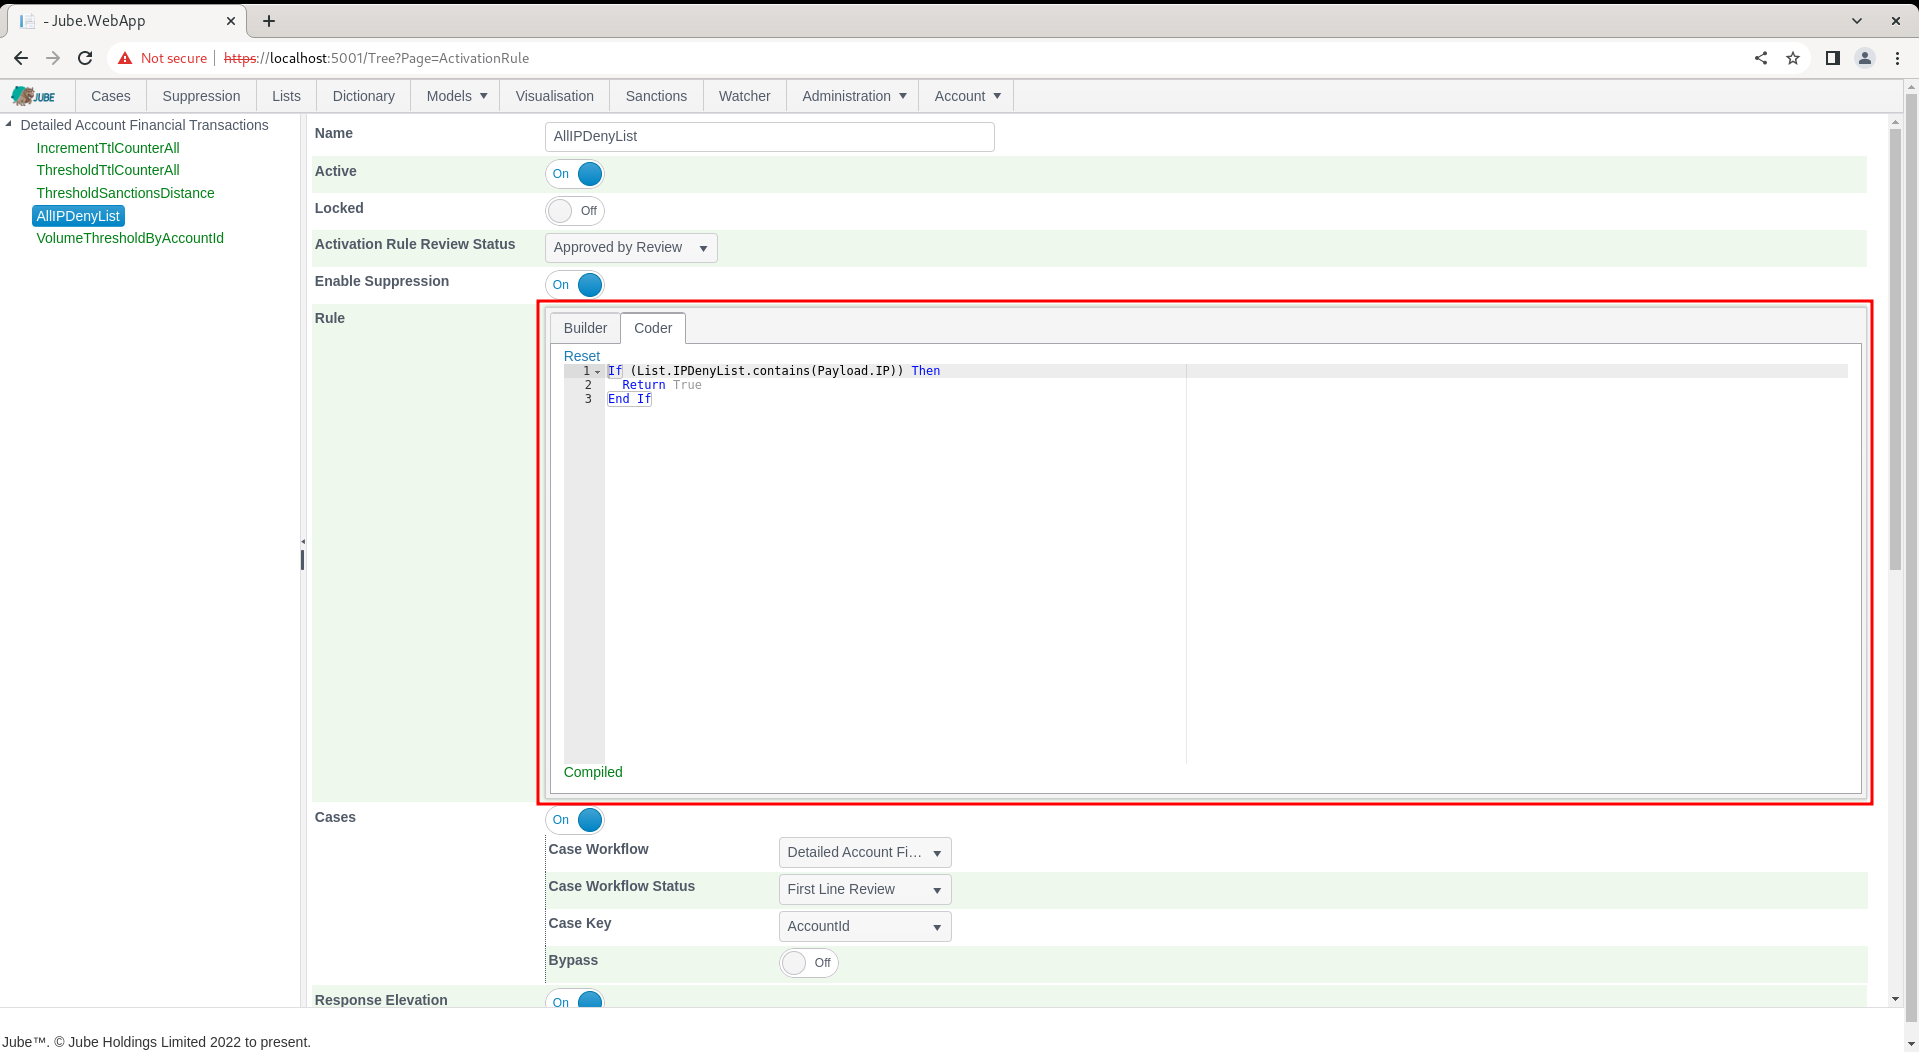Image resolution: width=1919 pixels, height=1052 pixels.
Task: Open the Suppression menu item
Action: coord(201,96)
